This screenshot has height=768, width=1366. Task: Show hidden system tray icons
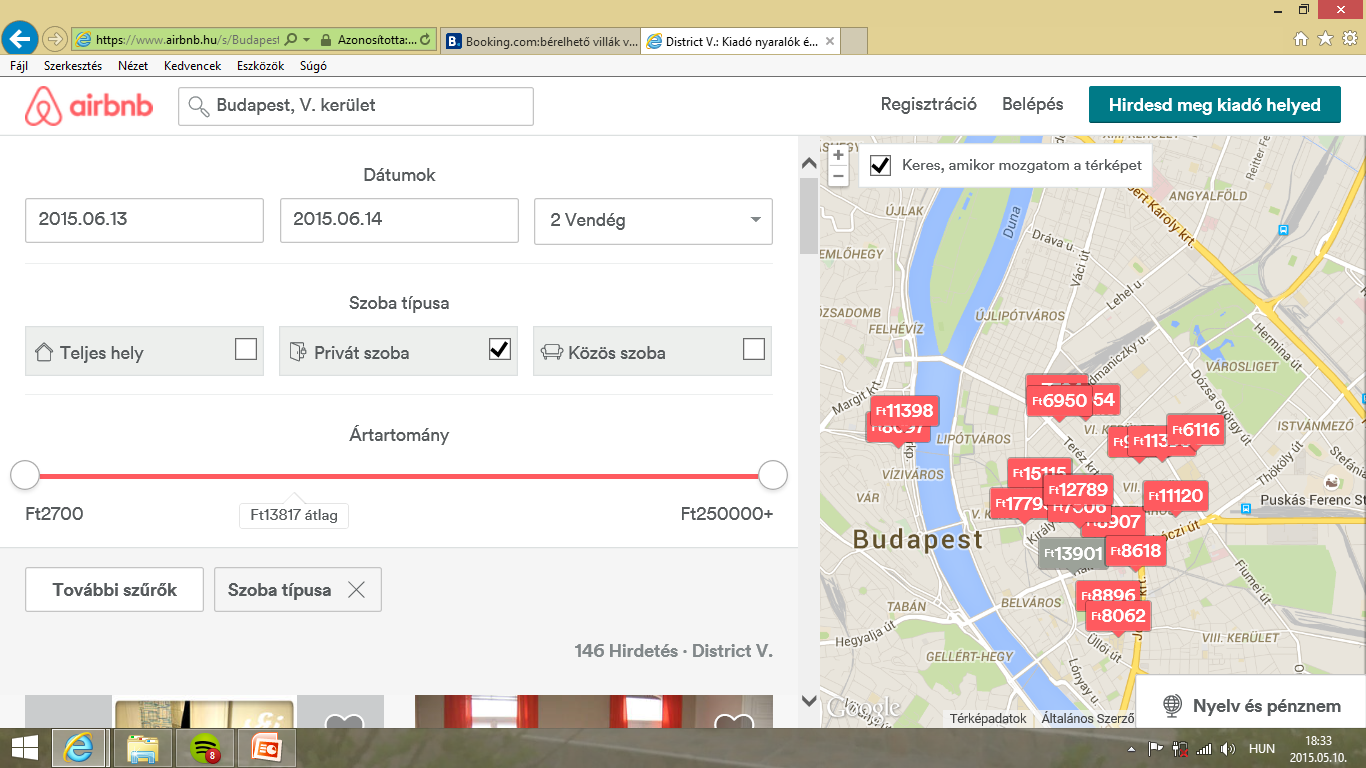point(1131,748)
